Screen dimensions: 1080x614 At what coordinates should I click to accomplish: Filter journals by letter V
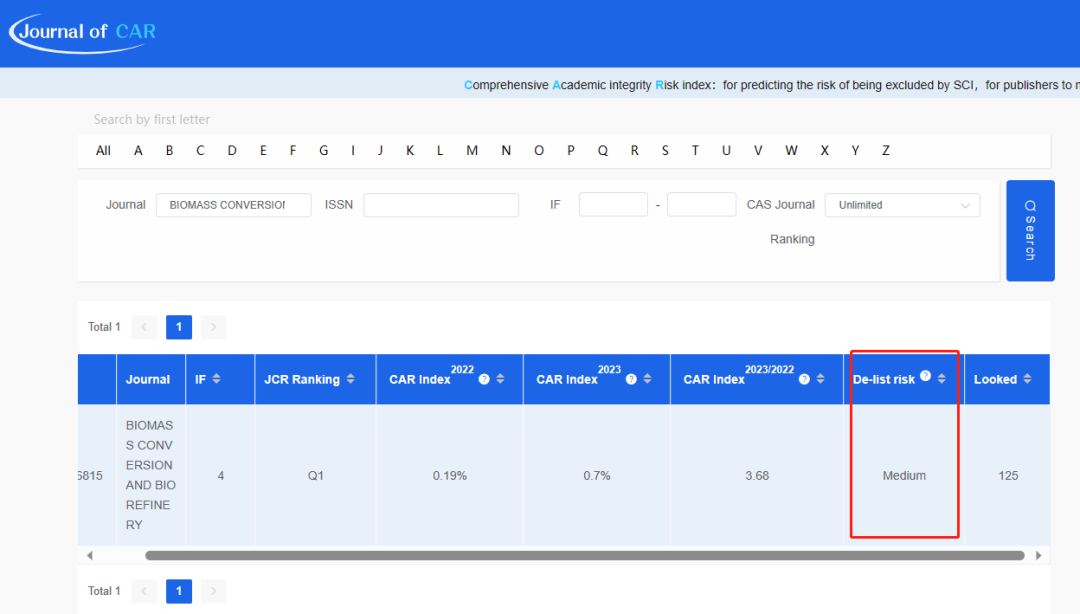coord(758,150)
